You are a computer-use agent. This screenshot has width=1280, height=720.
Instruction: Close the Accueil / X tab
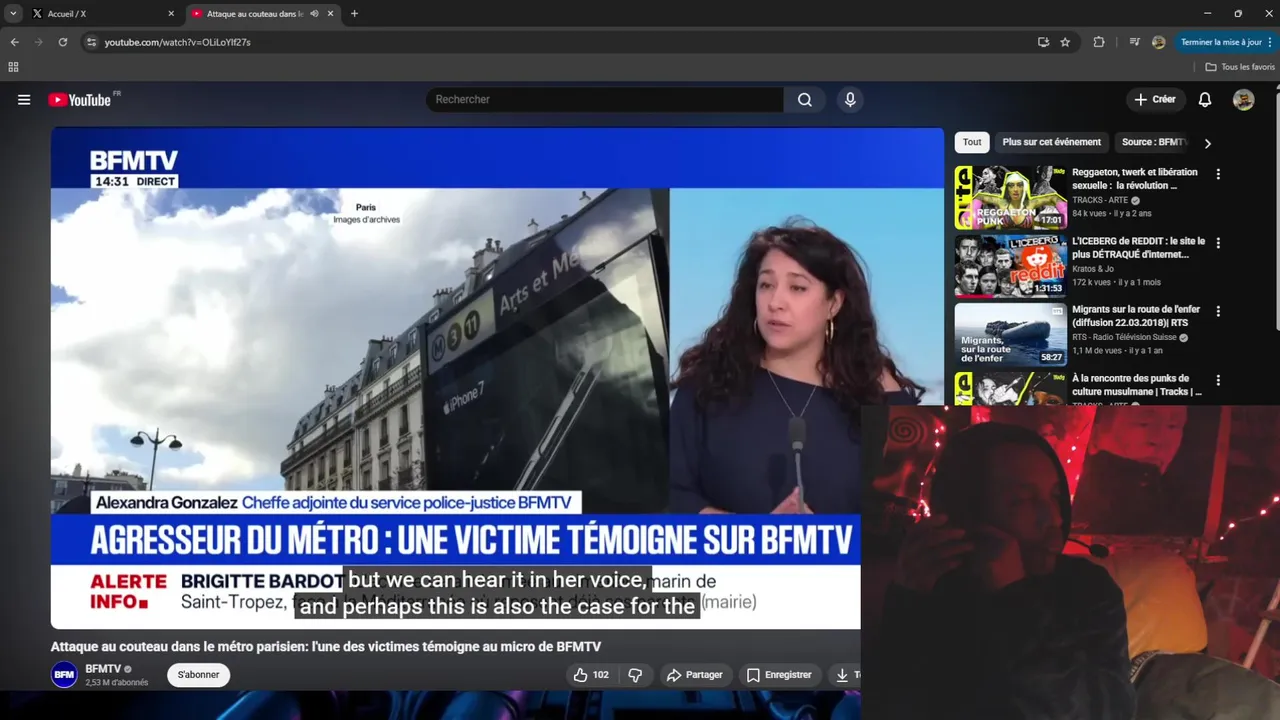pos(171,14)
